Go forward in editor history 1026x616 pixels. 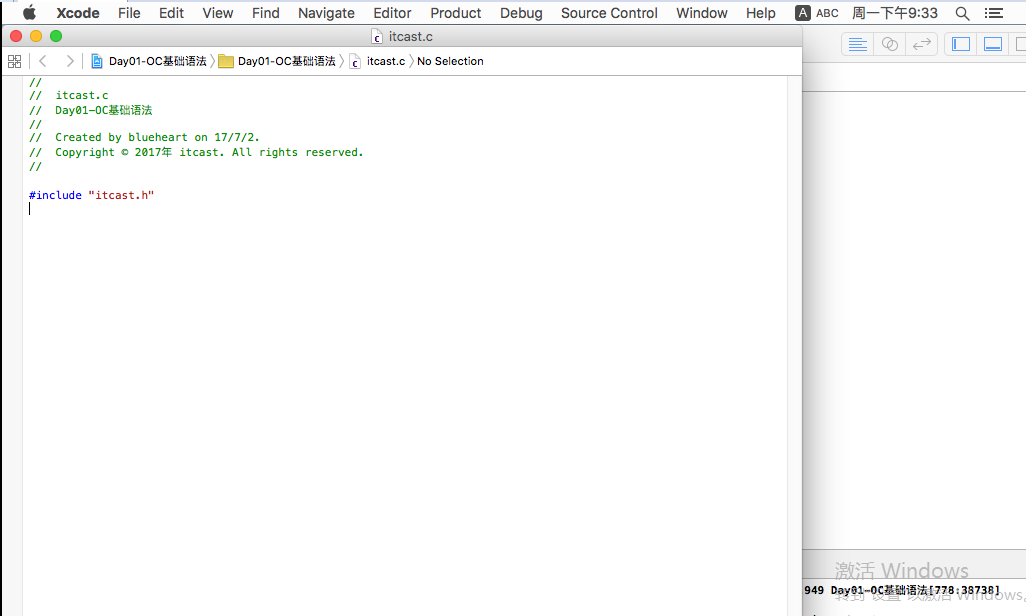coord(69,62)
